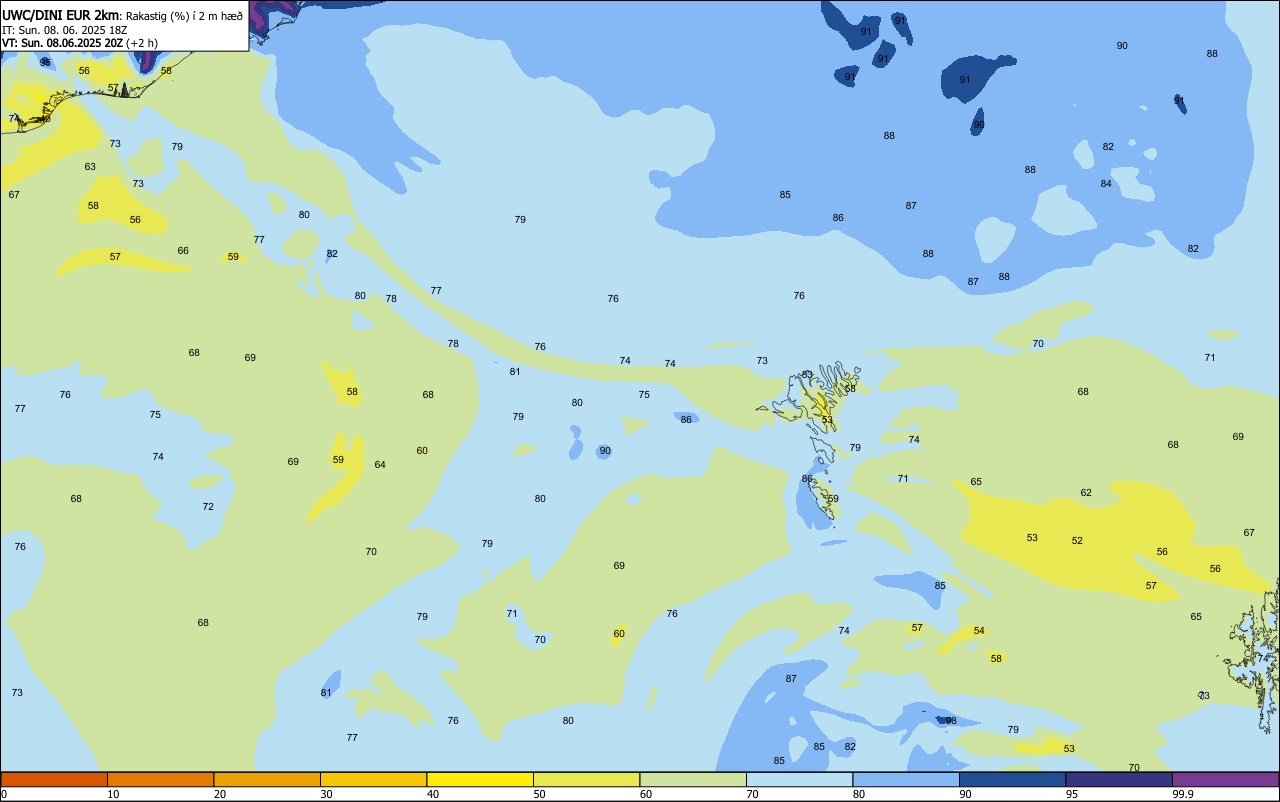Viewport: 1280px width, 802px height.
Task: Click the 0–10 dark orange legend swatch
Action: pos(54,779)
